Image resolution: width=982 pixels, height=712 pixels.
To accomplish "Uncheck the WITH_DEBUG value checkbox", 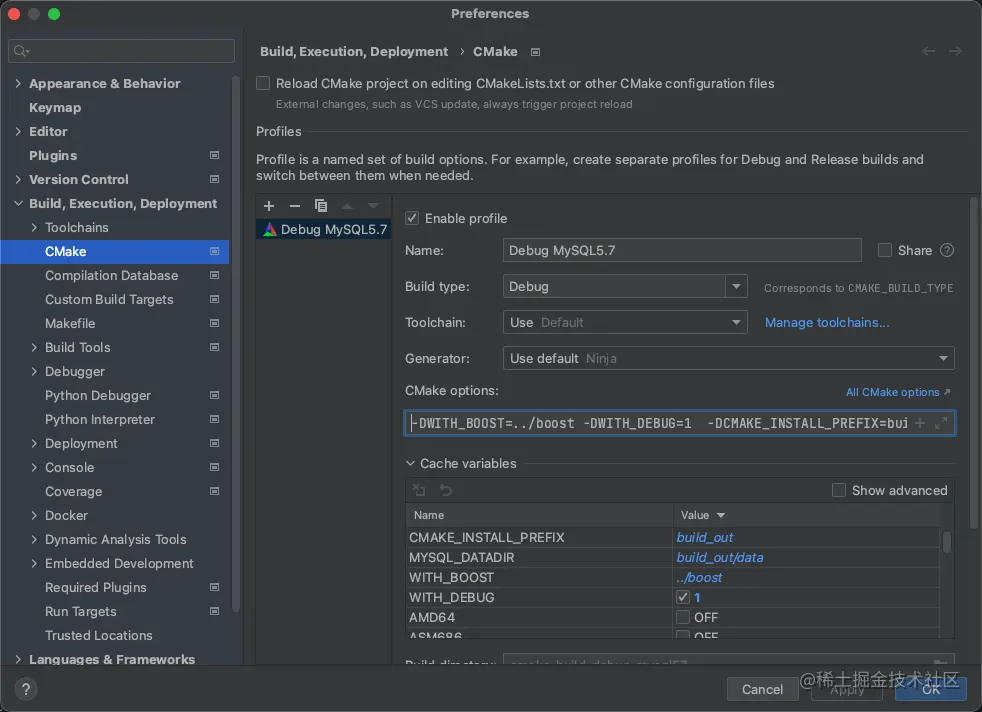I will [x=683, y=597].
